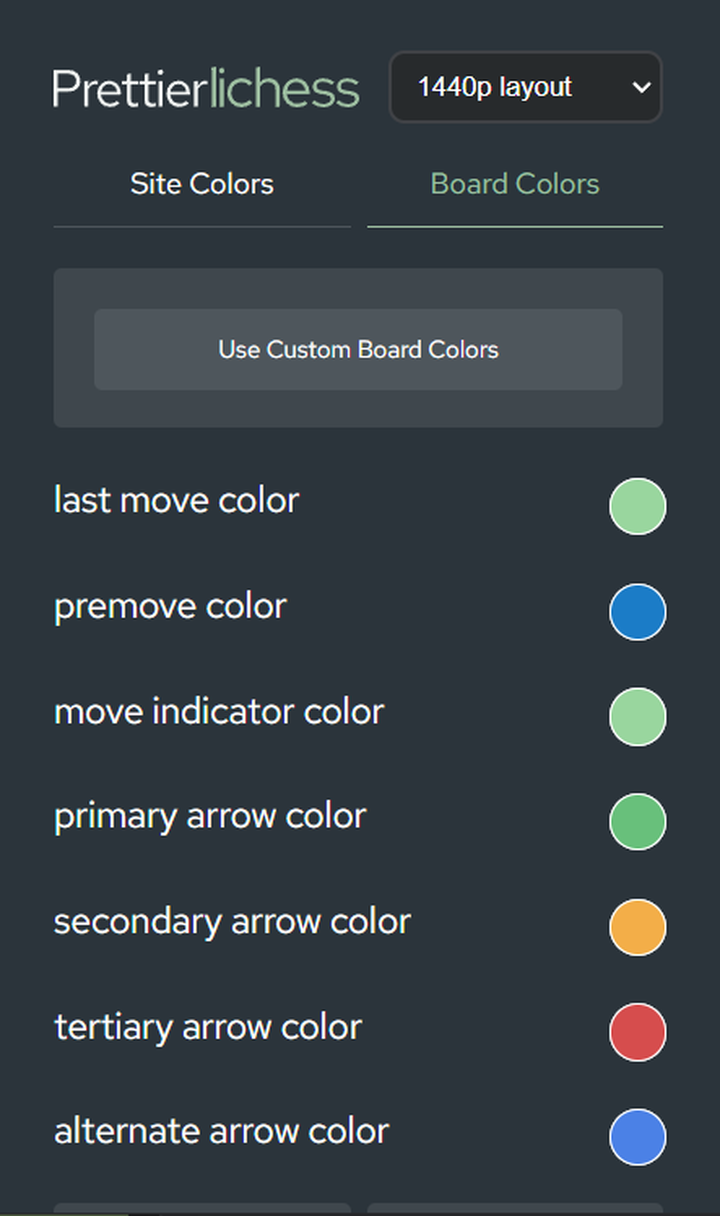The height and width of the screenshot is (1216, 720).
Task: Click the primary arrow color green swatch
Action: click(x=637, y=822)
